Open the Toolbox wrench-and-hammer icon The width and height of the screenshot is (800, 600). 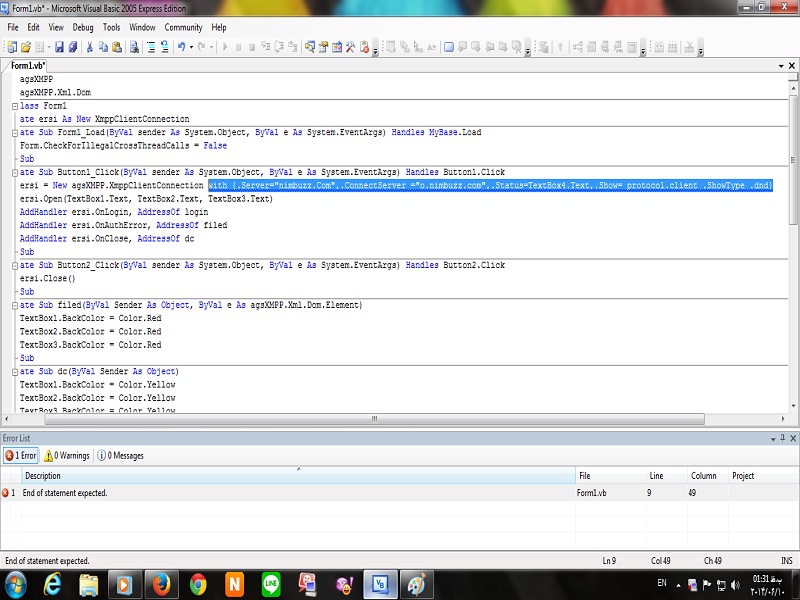[x=351, y=47]
